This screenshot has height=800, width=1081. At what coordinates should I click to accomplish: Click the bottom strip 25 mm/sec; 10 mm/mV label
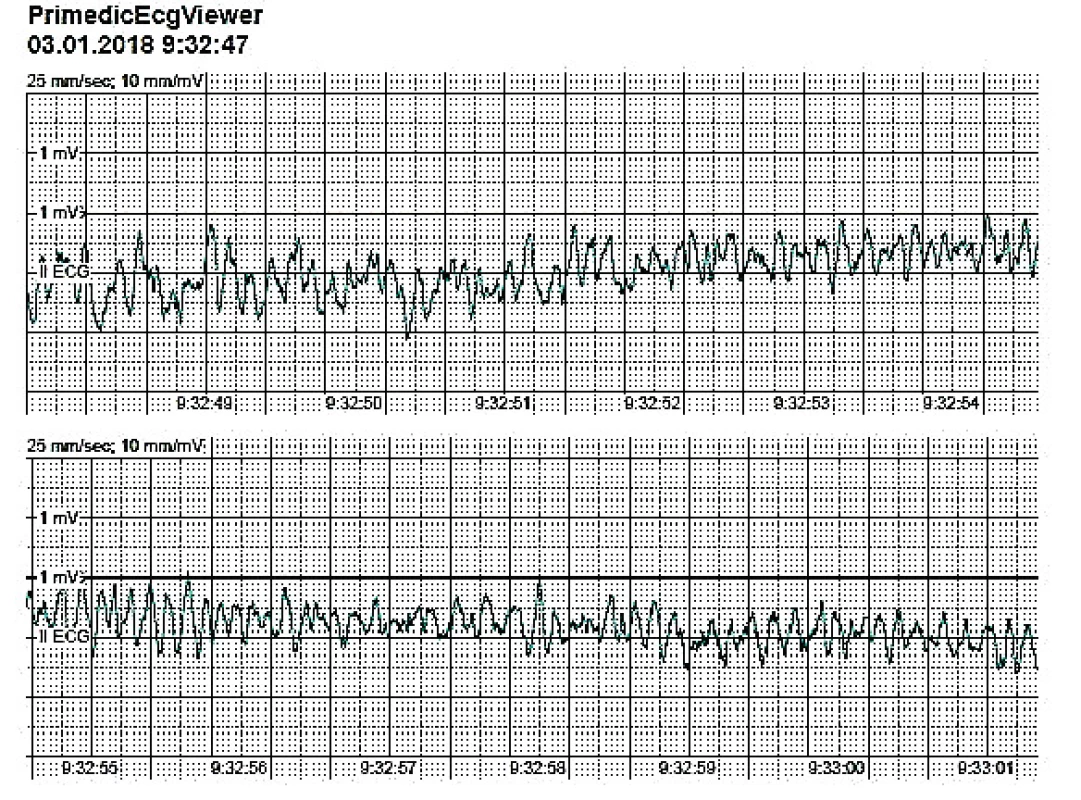[x=116, y=446]
